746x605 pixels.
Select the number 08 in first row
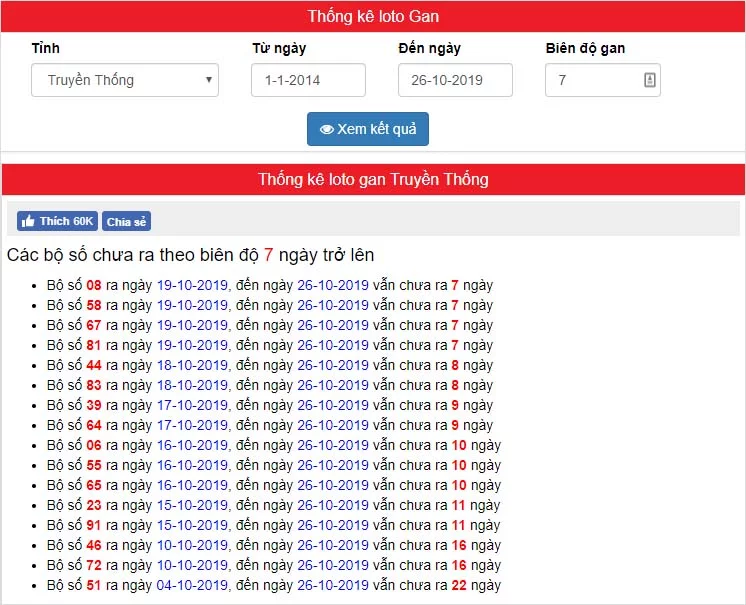click(x=94, y=285)
